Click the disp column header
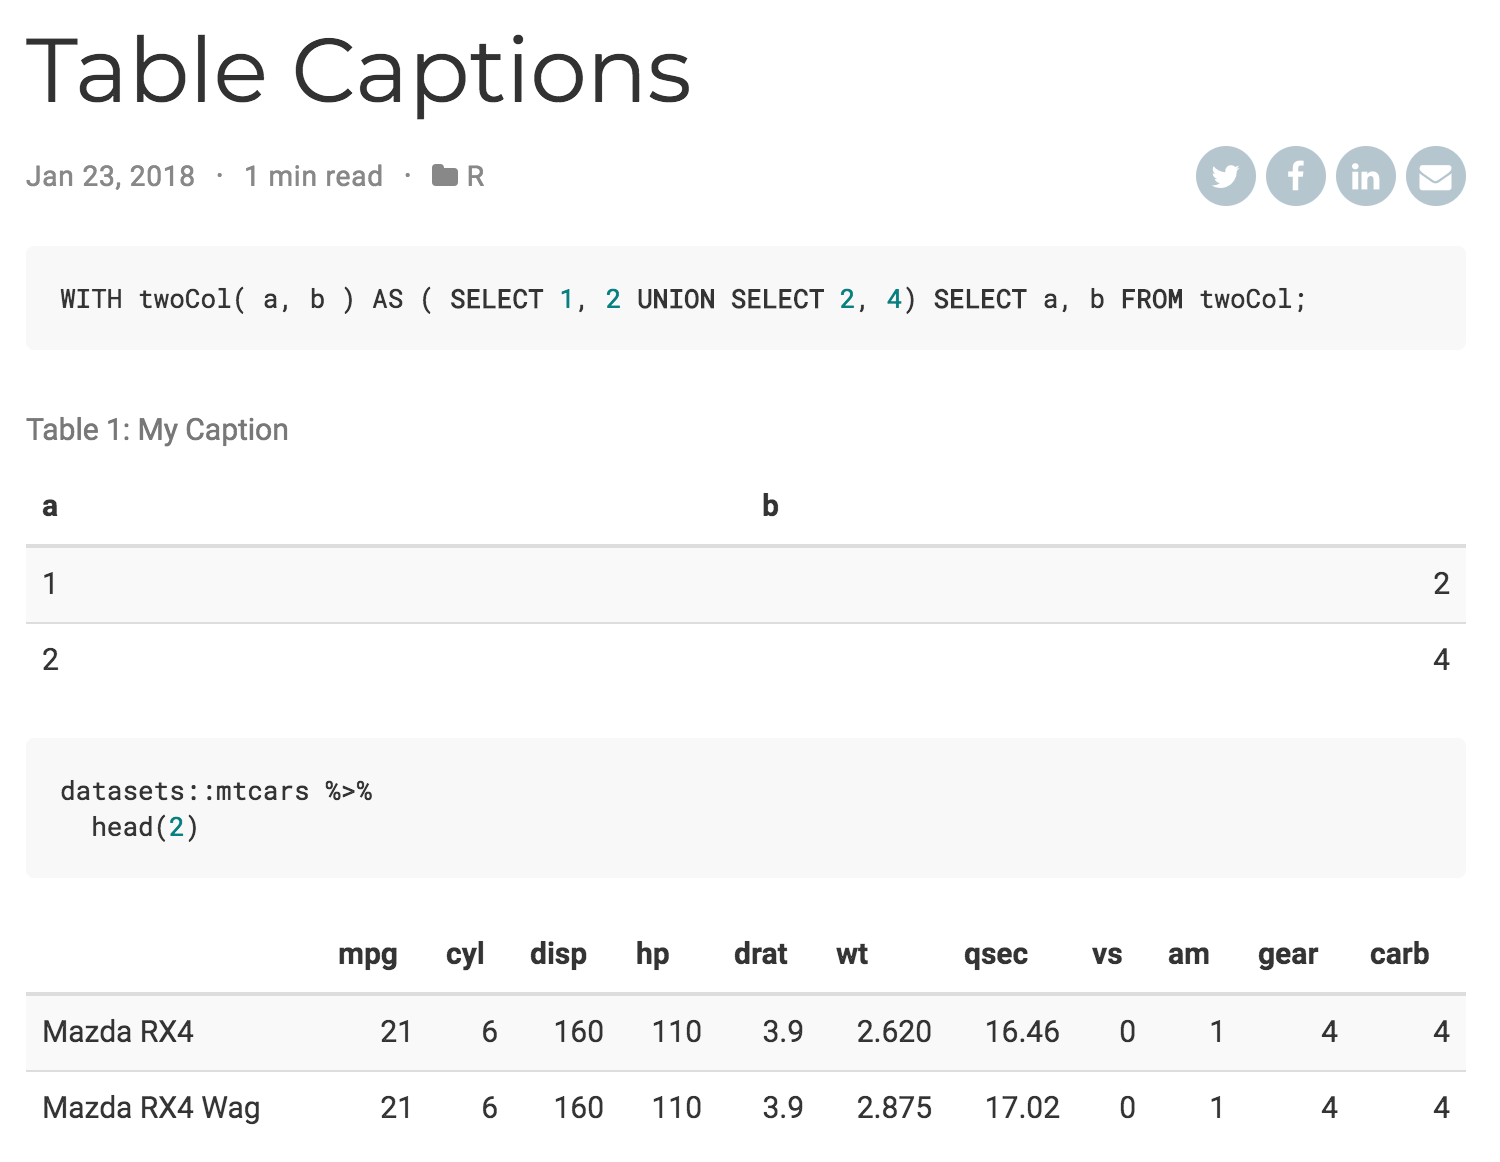 click(558, 955)
